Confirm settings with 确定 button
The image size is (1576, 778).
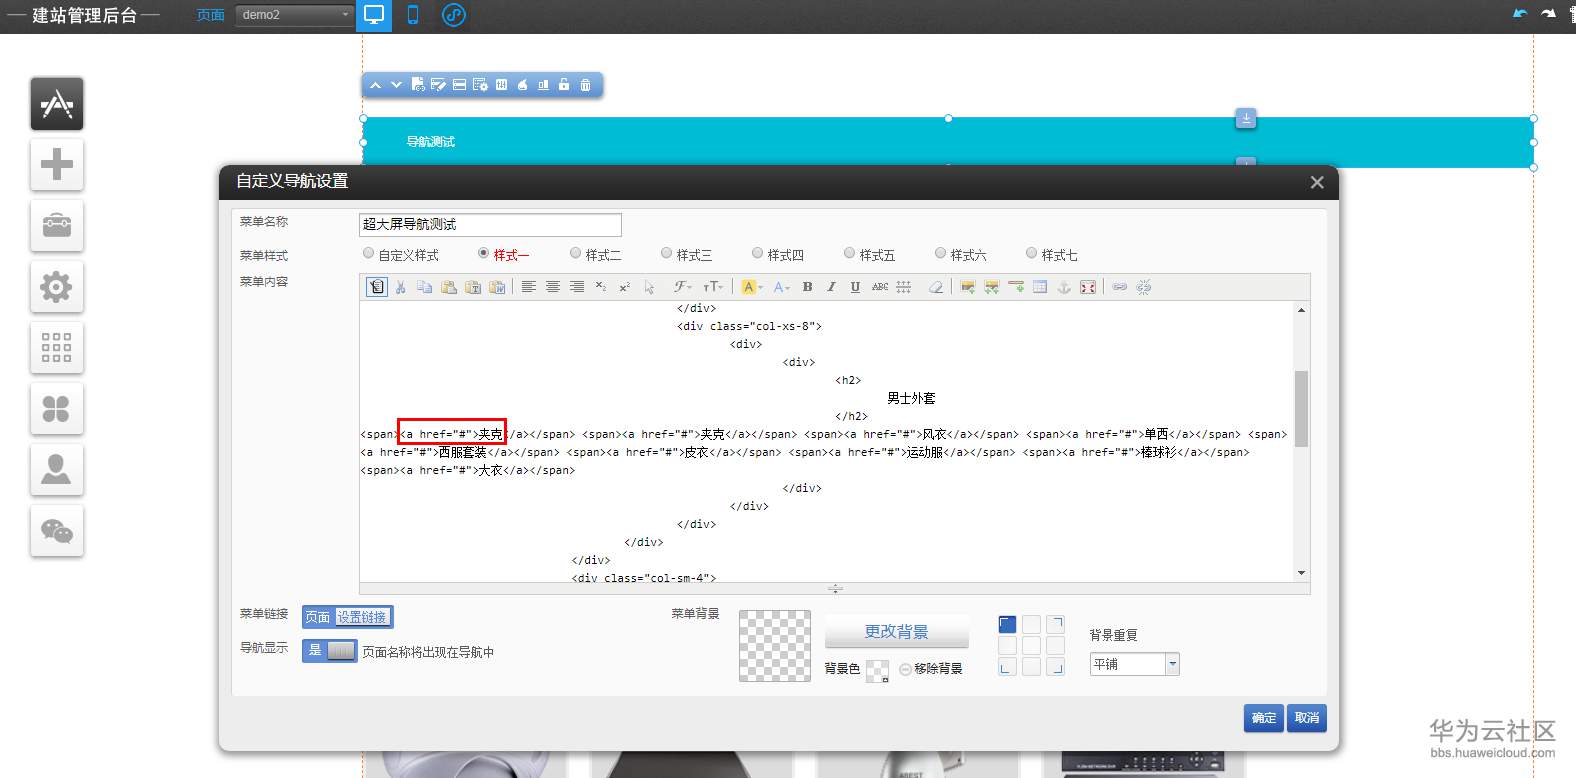coord(1264,718)
